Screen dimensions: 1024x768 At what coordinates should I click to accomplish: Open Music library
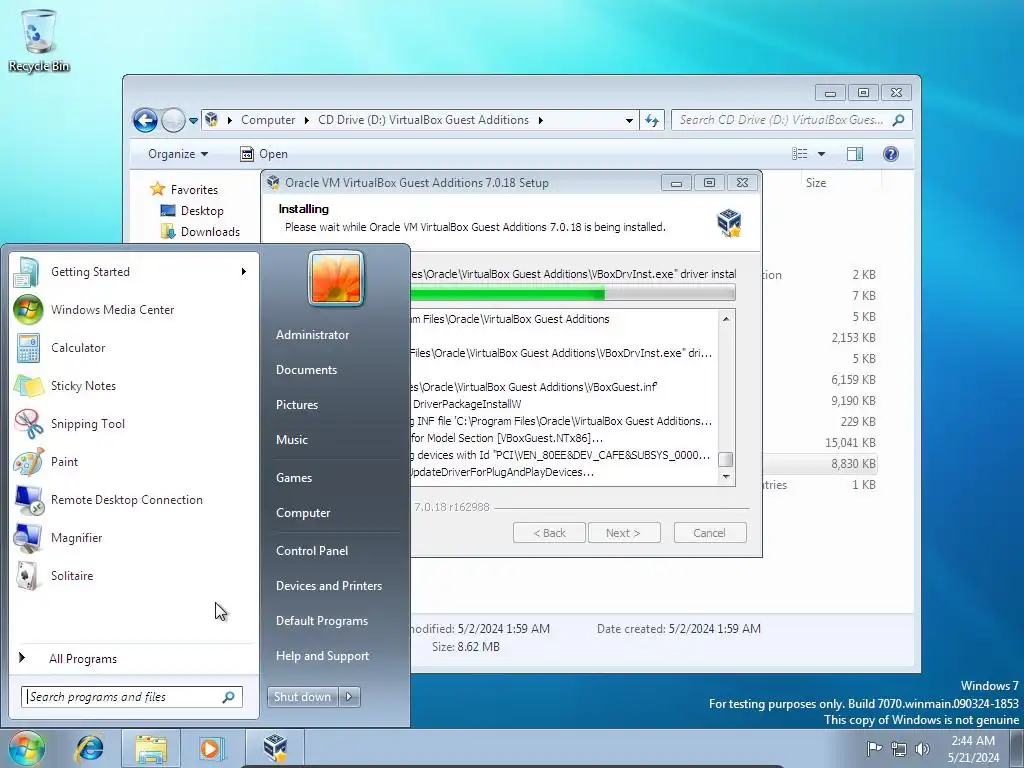coord(291,440)
